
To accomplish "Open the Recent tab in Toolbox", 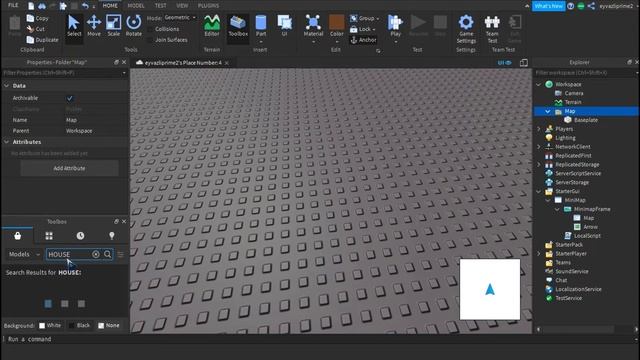I will click(80, 236).
